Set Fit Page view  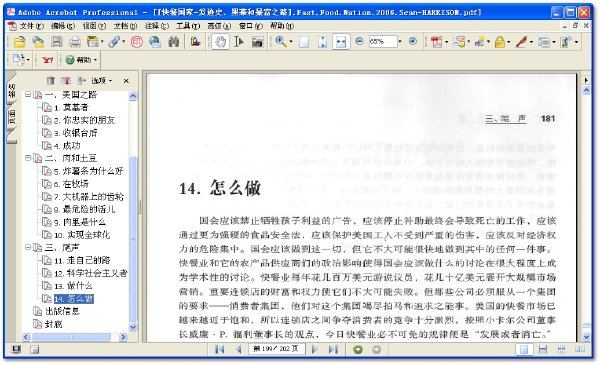323,42
